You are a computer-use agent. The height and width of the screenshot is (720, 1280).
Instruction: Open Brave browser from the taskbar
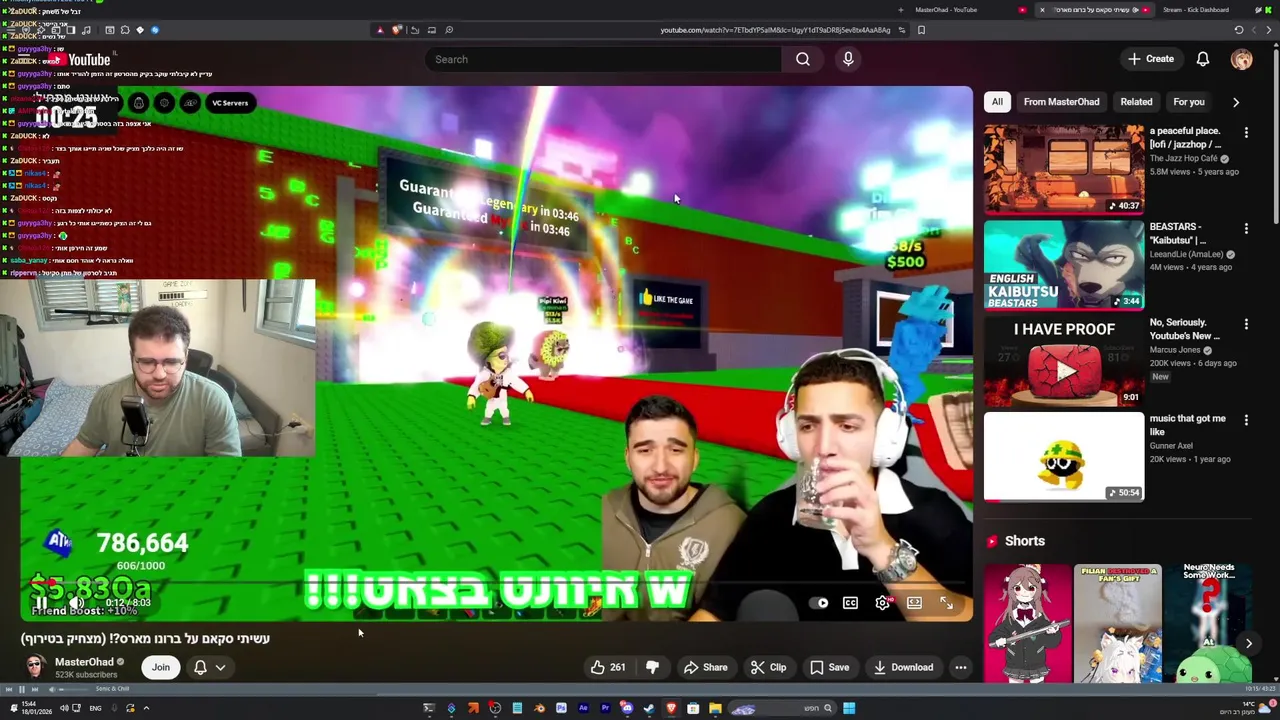pos(671,708)
